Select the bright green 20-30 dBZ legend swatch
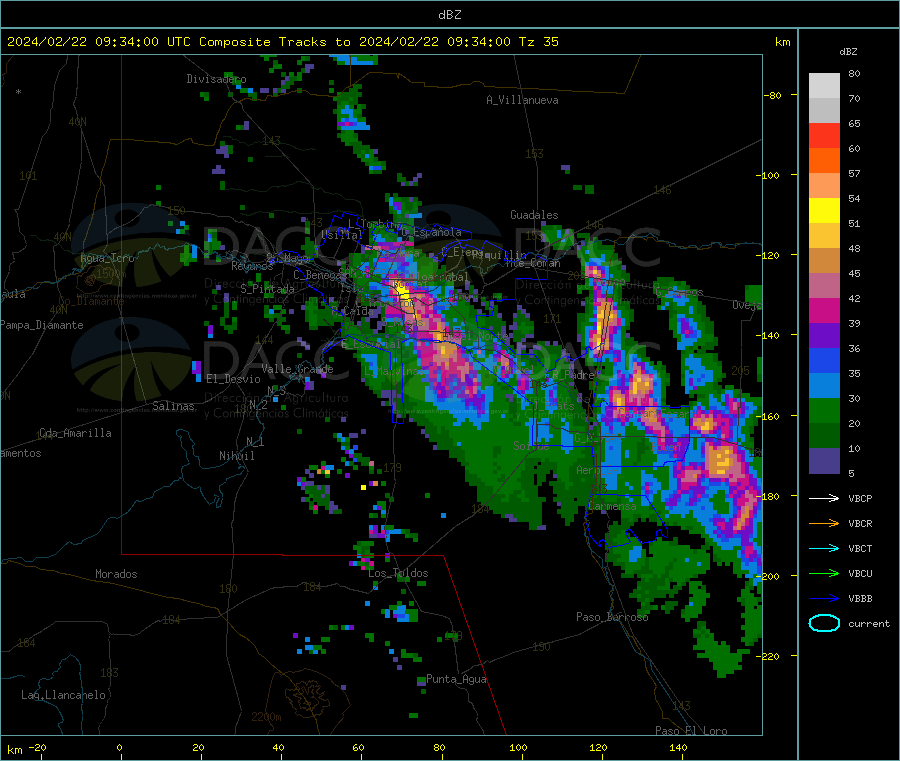Image resolution: width=900 pixels, height=761 pixels. click(x=824, y=410)
